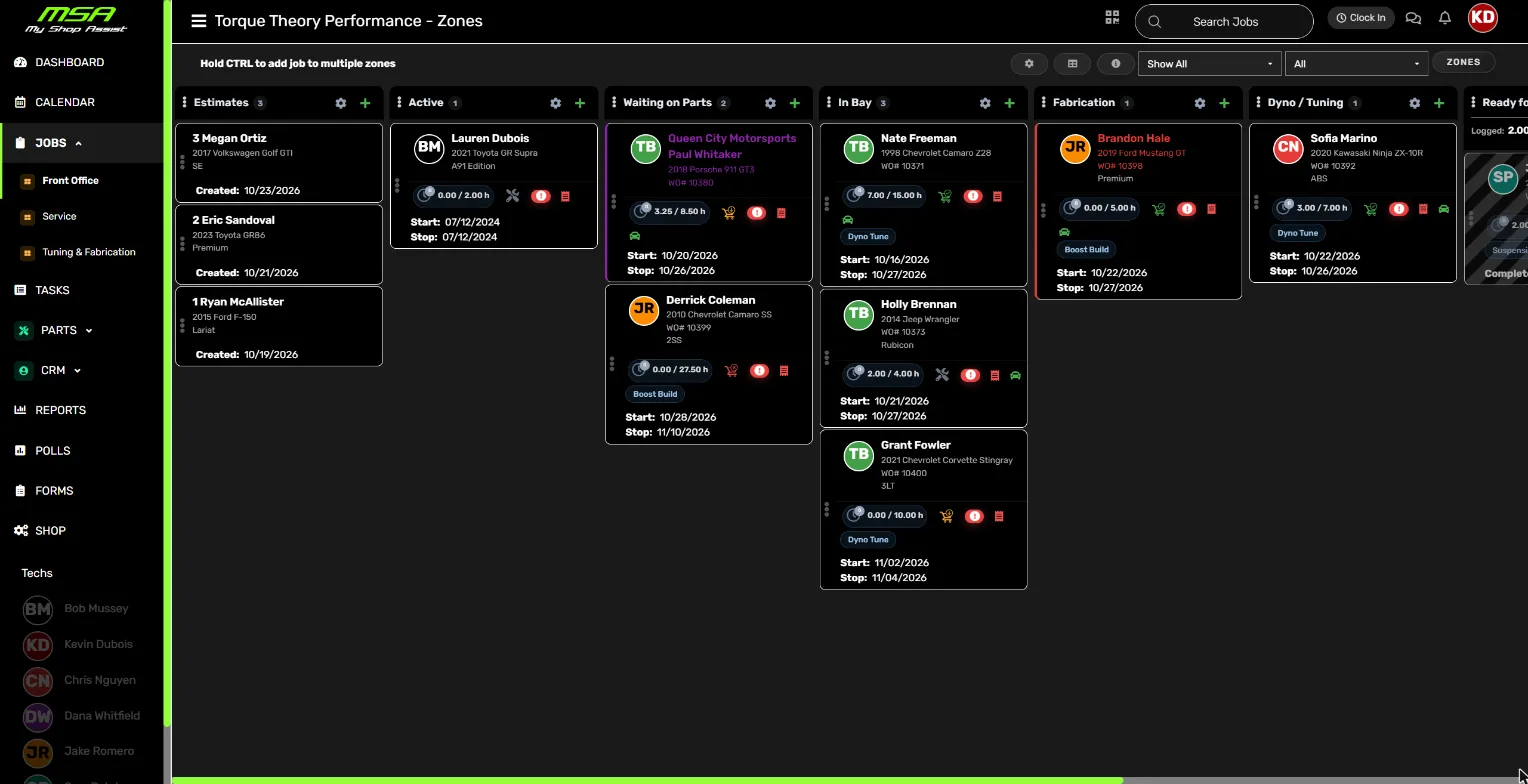Add a job to the Fabrication zone

click(1224, 103)
